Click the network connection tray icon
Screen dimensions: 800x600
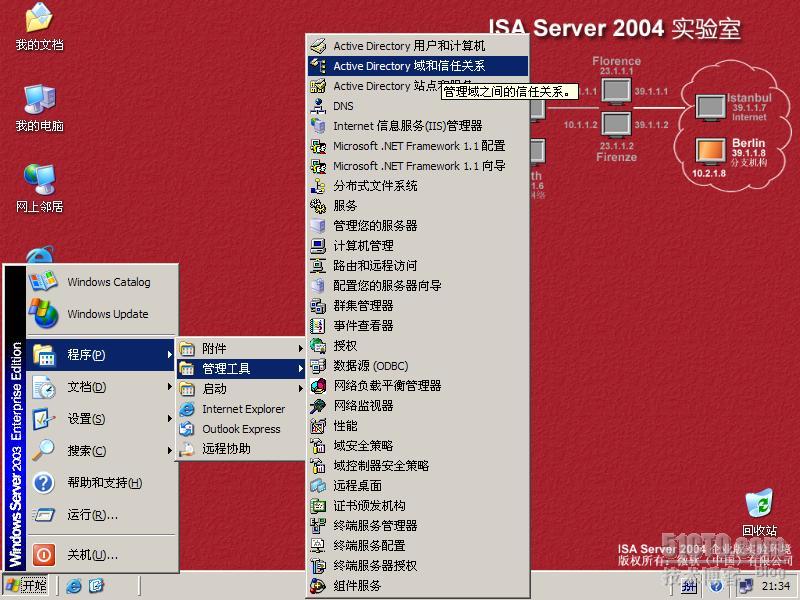745,586
